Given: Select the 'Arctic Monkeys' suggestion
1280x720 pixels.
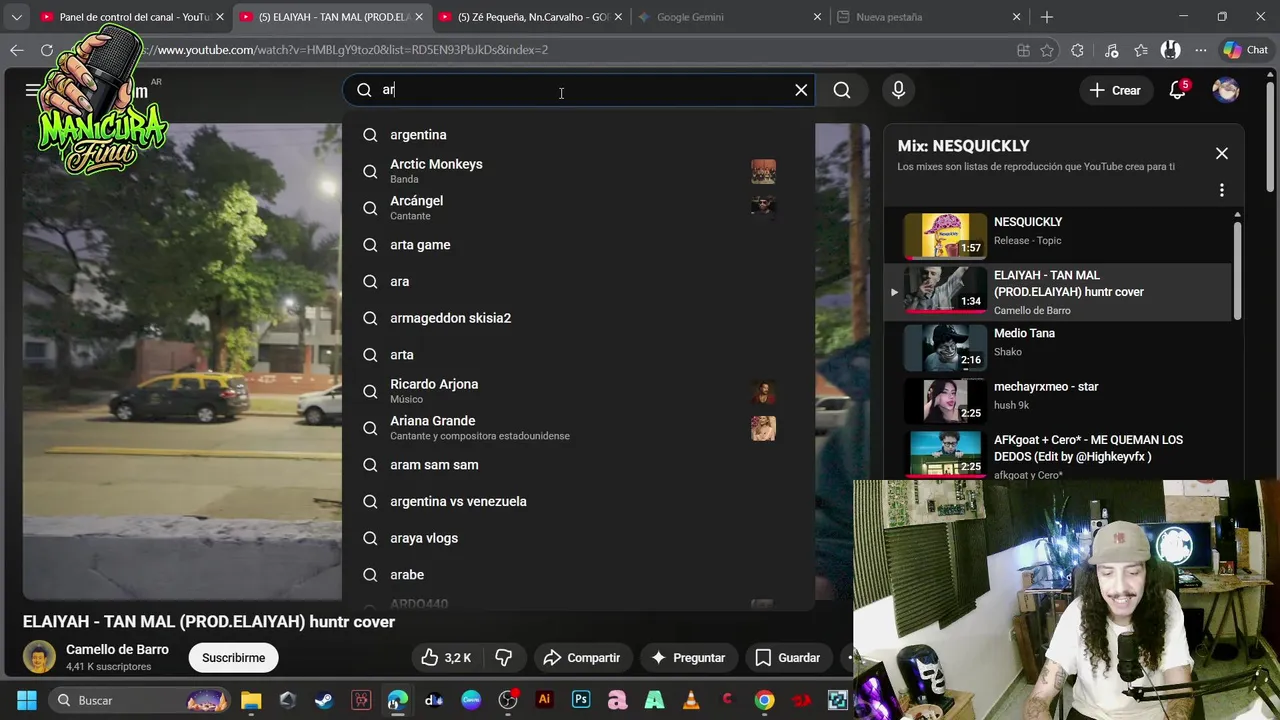Looking at the screenshot, I should click(578, 171).
